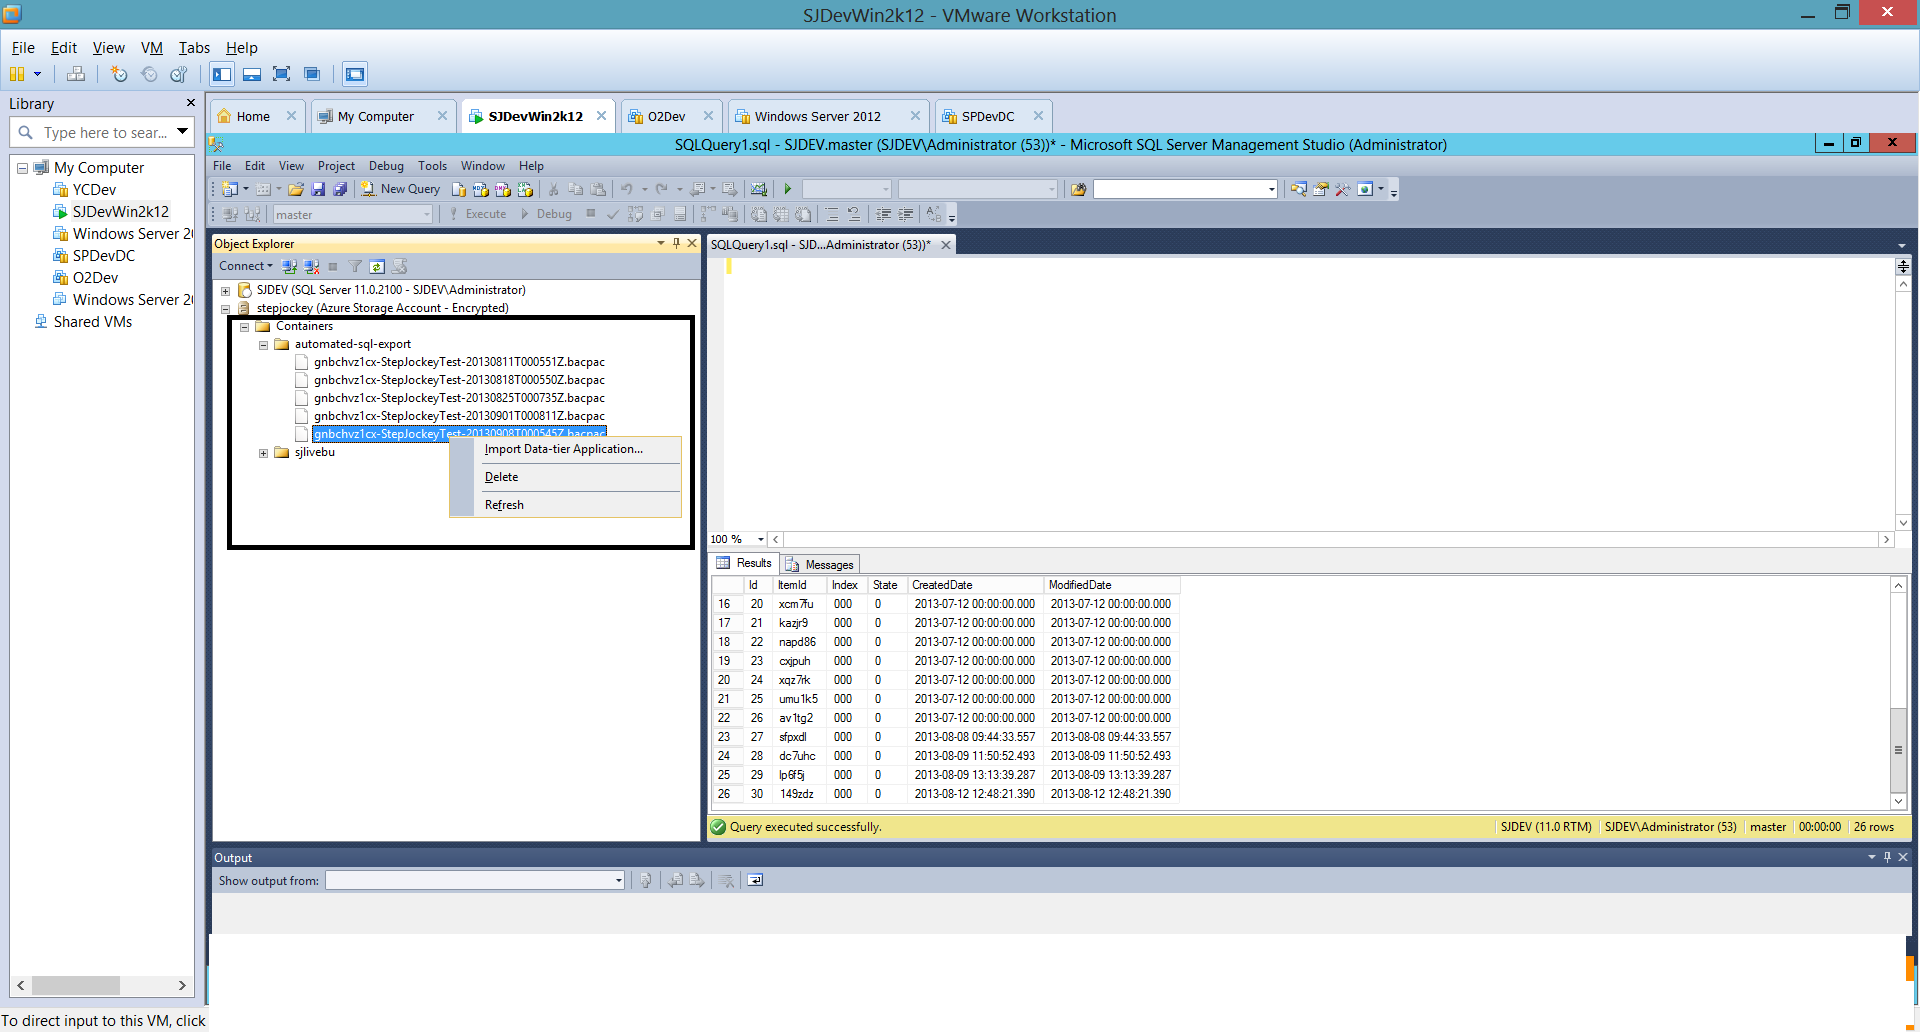The width and height of the screenshot is (1920, 1032).
Task: Toggle Include Client Statistics
Action: coord(730,214)
